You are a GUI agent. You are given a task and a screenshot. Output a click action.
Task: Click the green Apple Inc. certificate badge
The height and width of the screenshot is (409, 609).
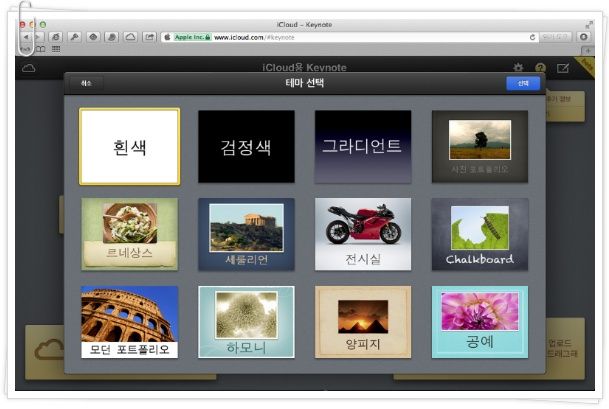point(192,37)
